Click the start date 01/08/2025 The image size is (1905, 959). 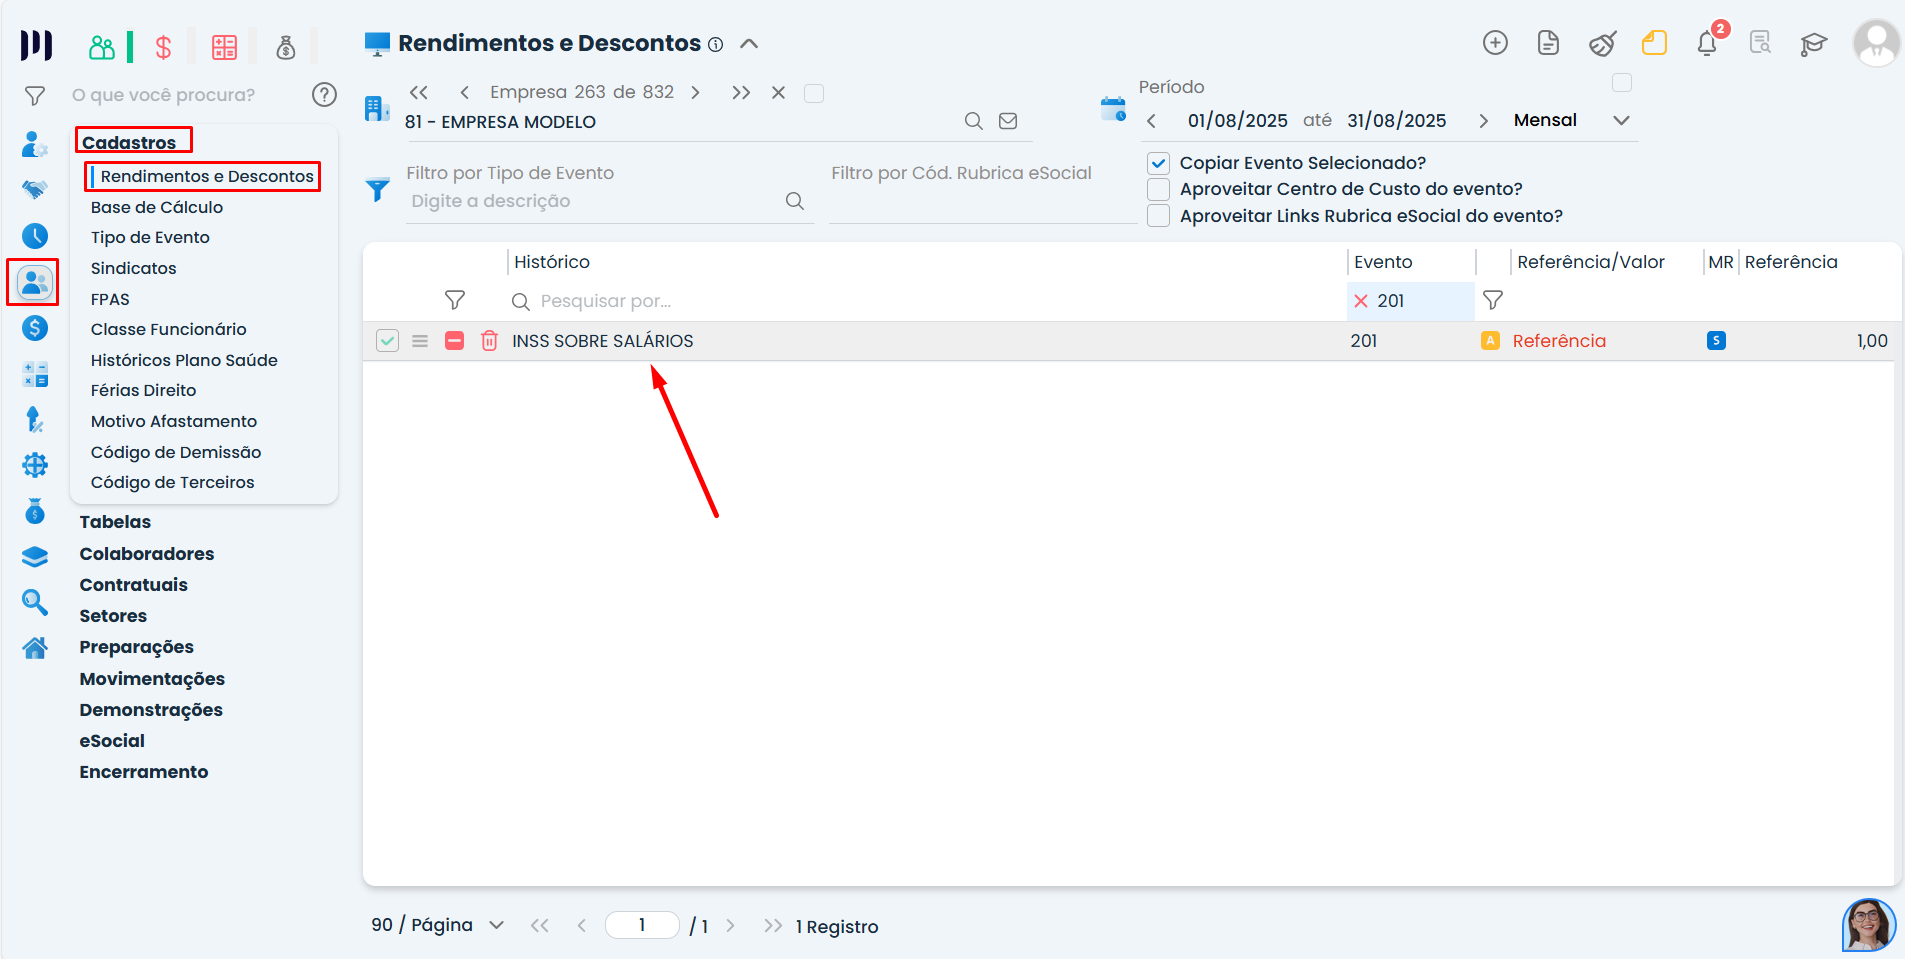[x=1238, y=121]
